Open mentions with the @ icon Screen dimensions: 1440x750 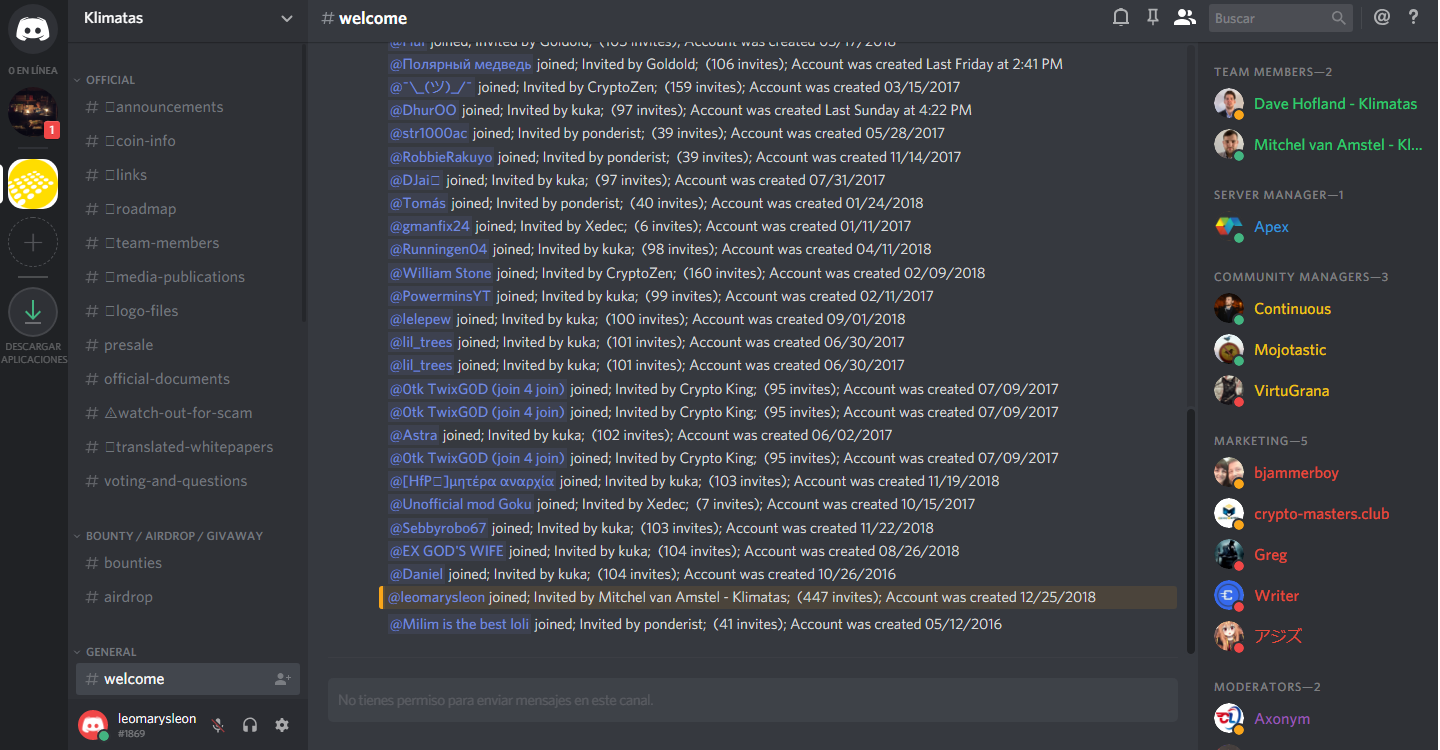tap(1382, 17)
